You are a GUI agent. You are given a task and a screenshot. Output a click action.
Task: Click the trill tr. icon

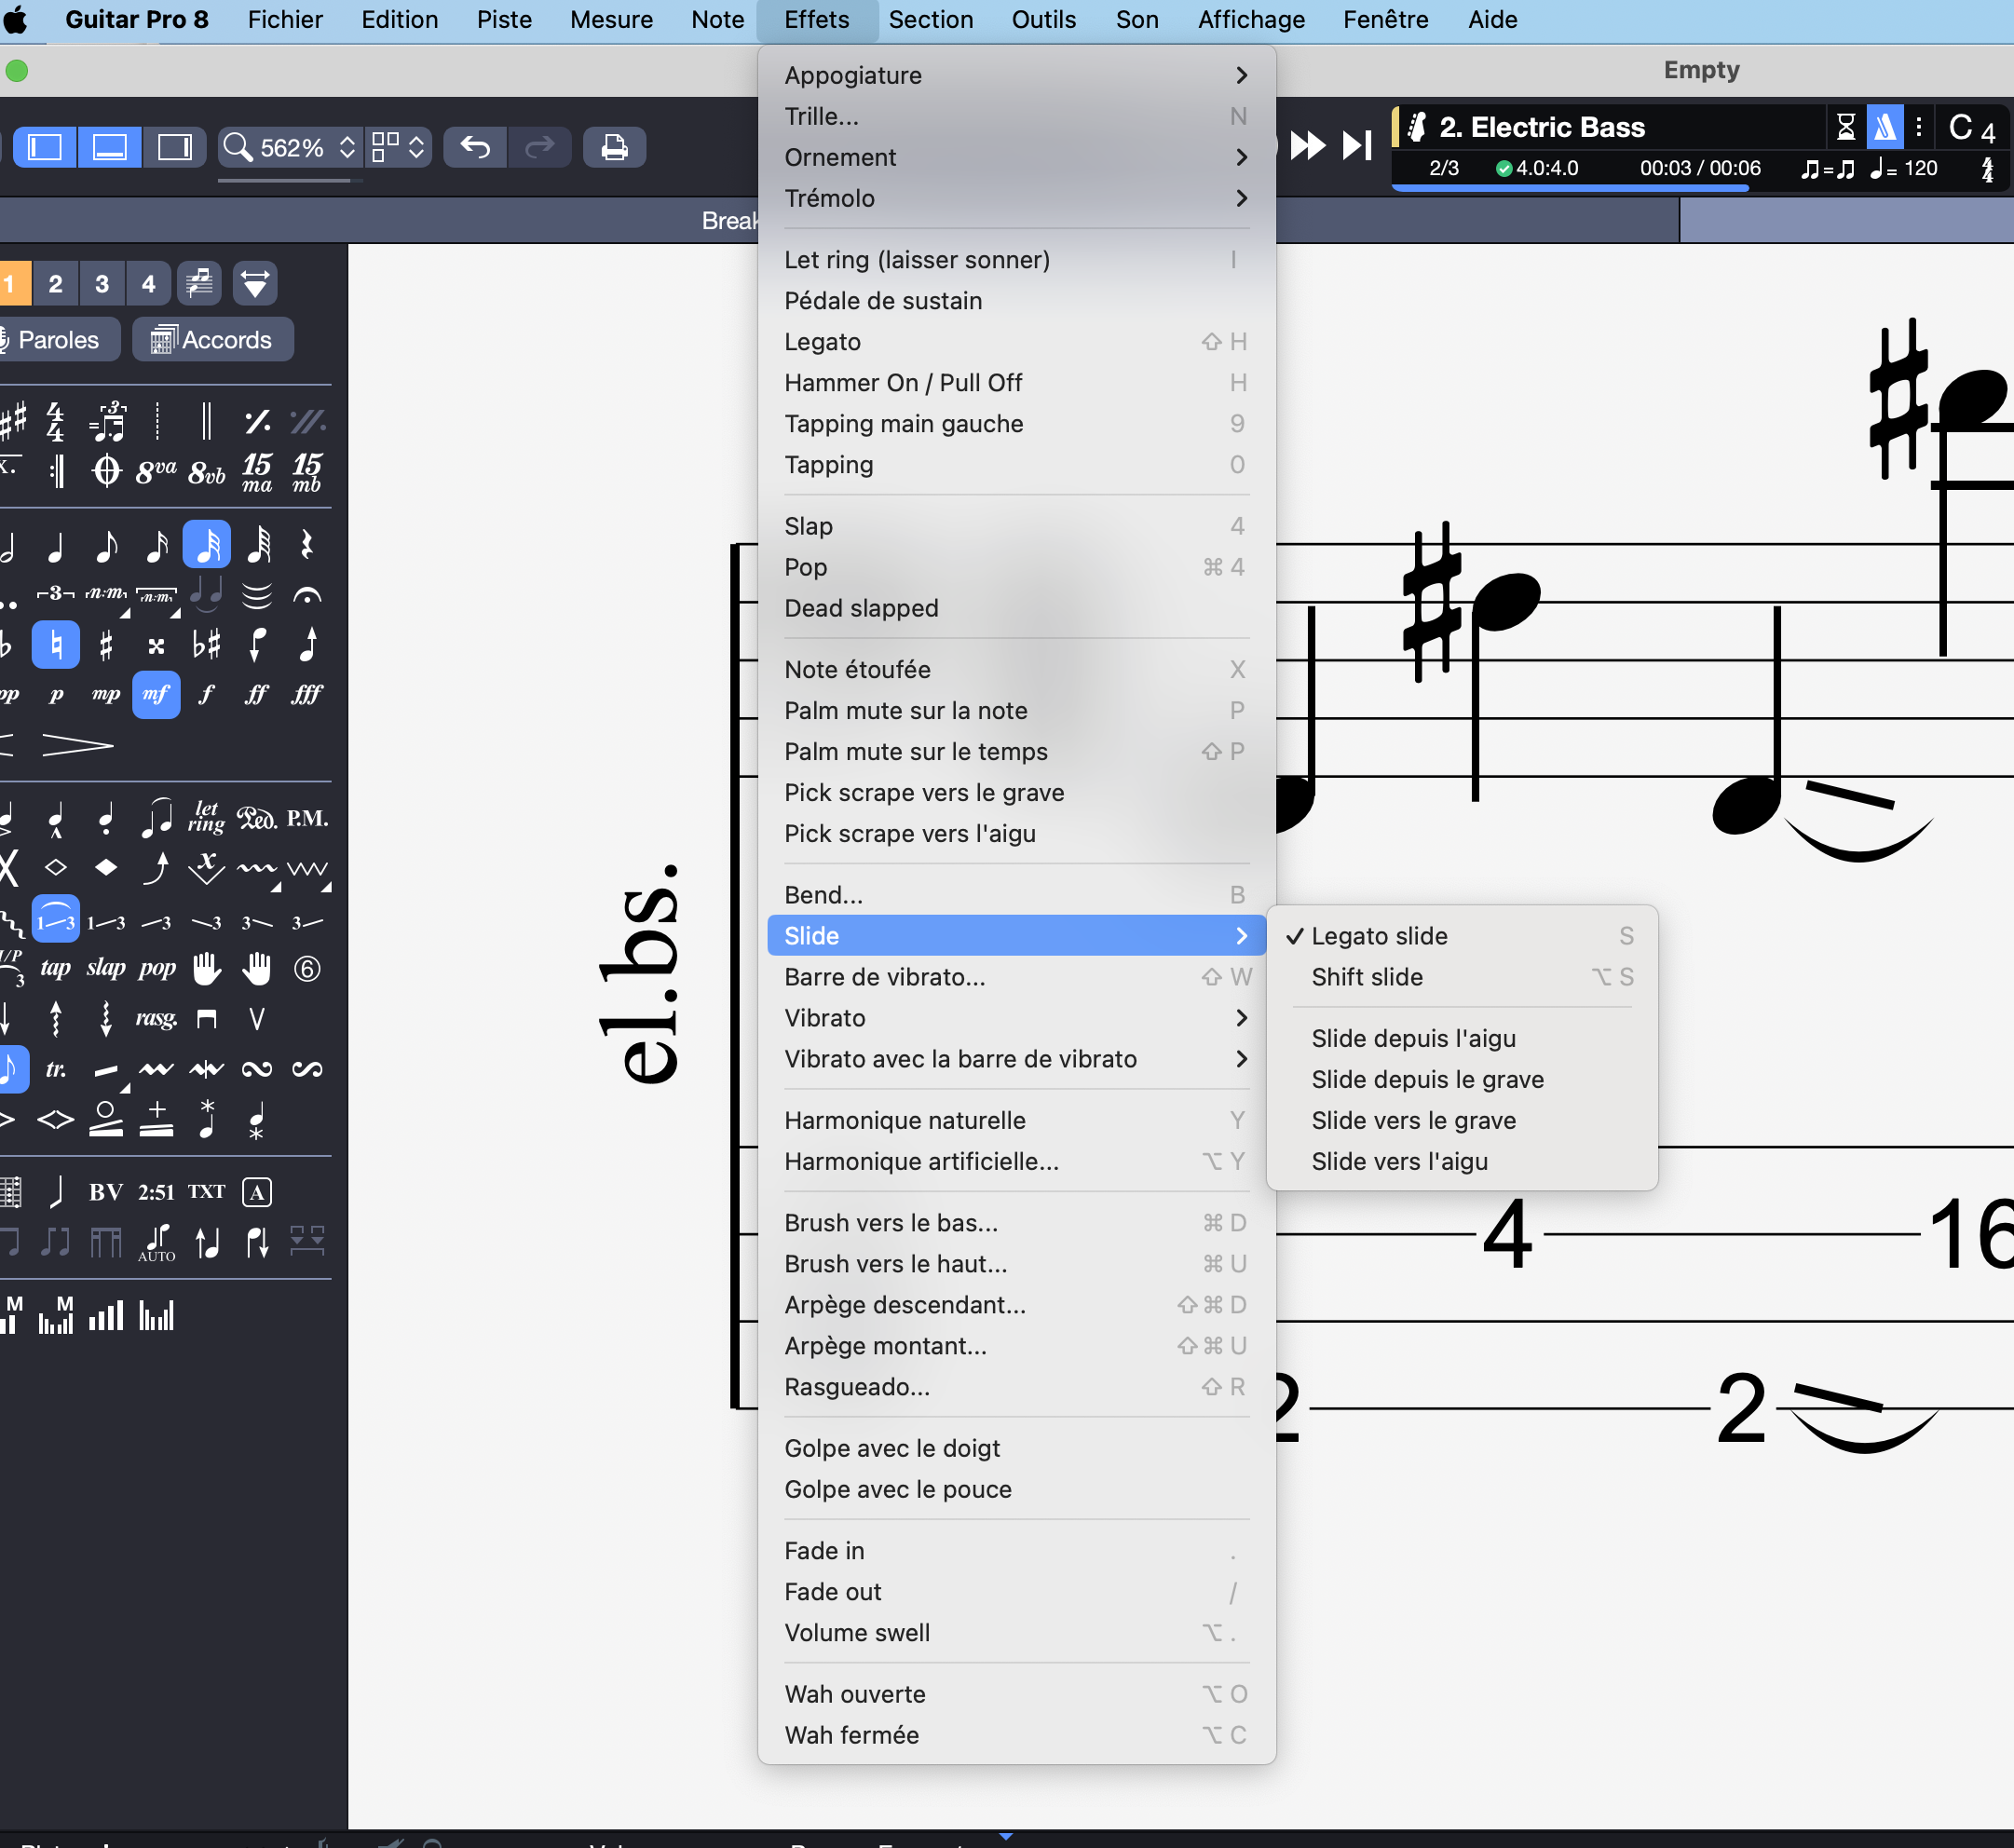pyautogui.click(x=56, y=1069)
